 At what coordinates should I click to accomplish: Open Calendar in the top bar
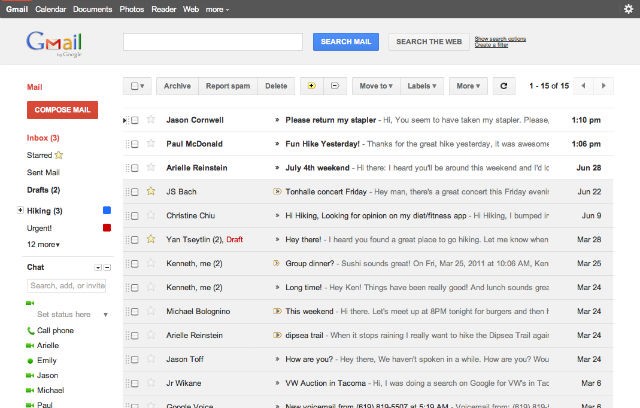pyautogui.click(x=50, y=9)
